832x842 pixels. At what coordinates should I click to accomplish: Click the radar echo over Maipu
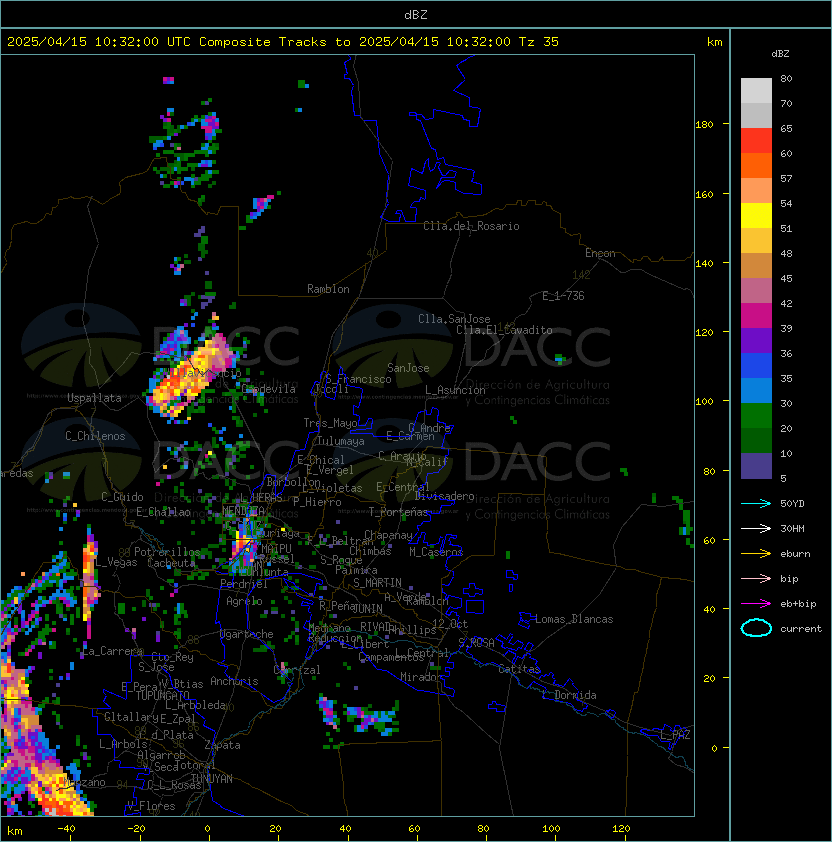pos(244,547)
